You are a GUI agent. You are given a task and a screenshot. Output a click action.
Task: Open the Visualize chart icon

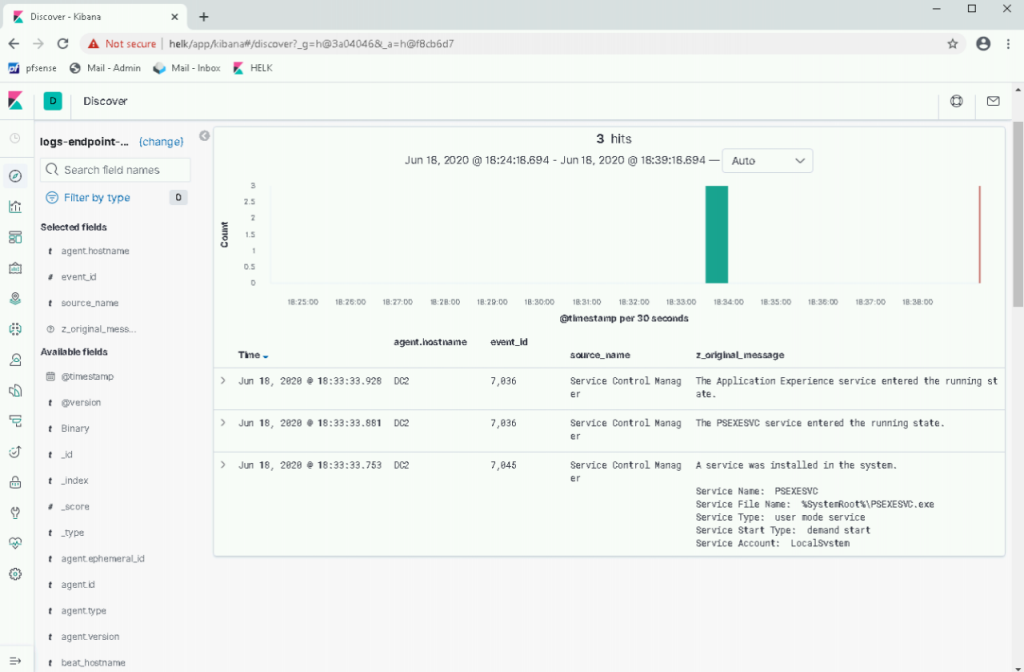pyautogui.click(x=15, y=207)
